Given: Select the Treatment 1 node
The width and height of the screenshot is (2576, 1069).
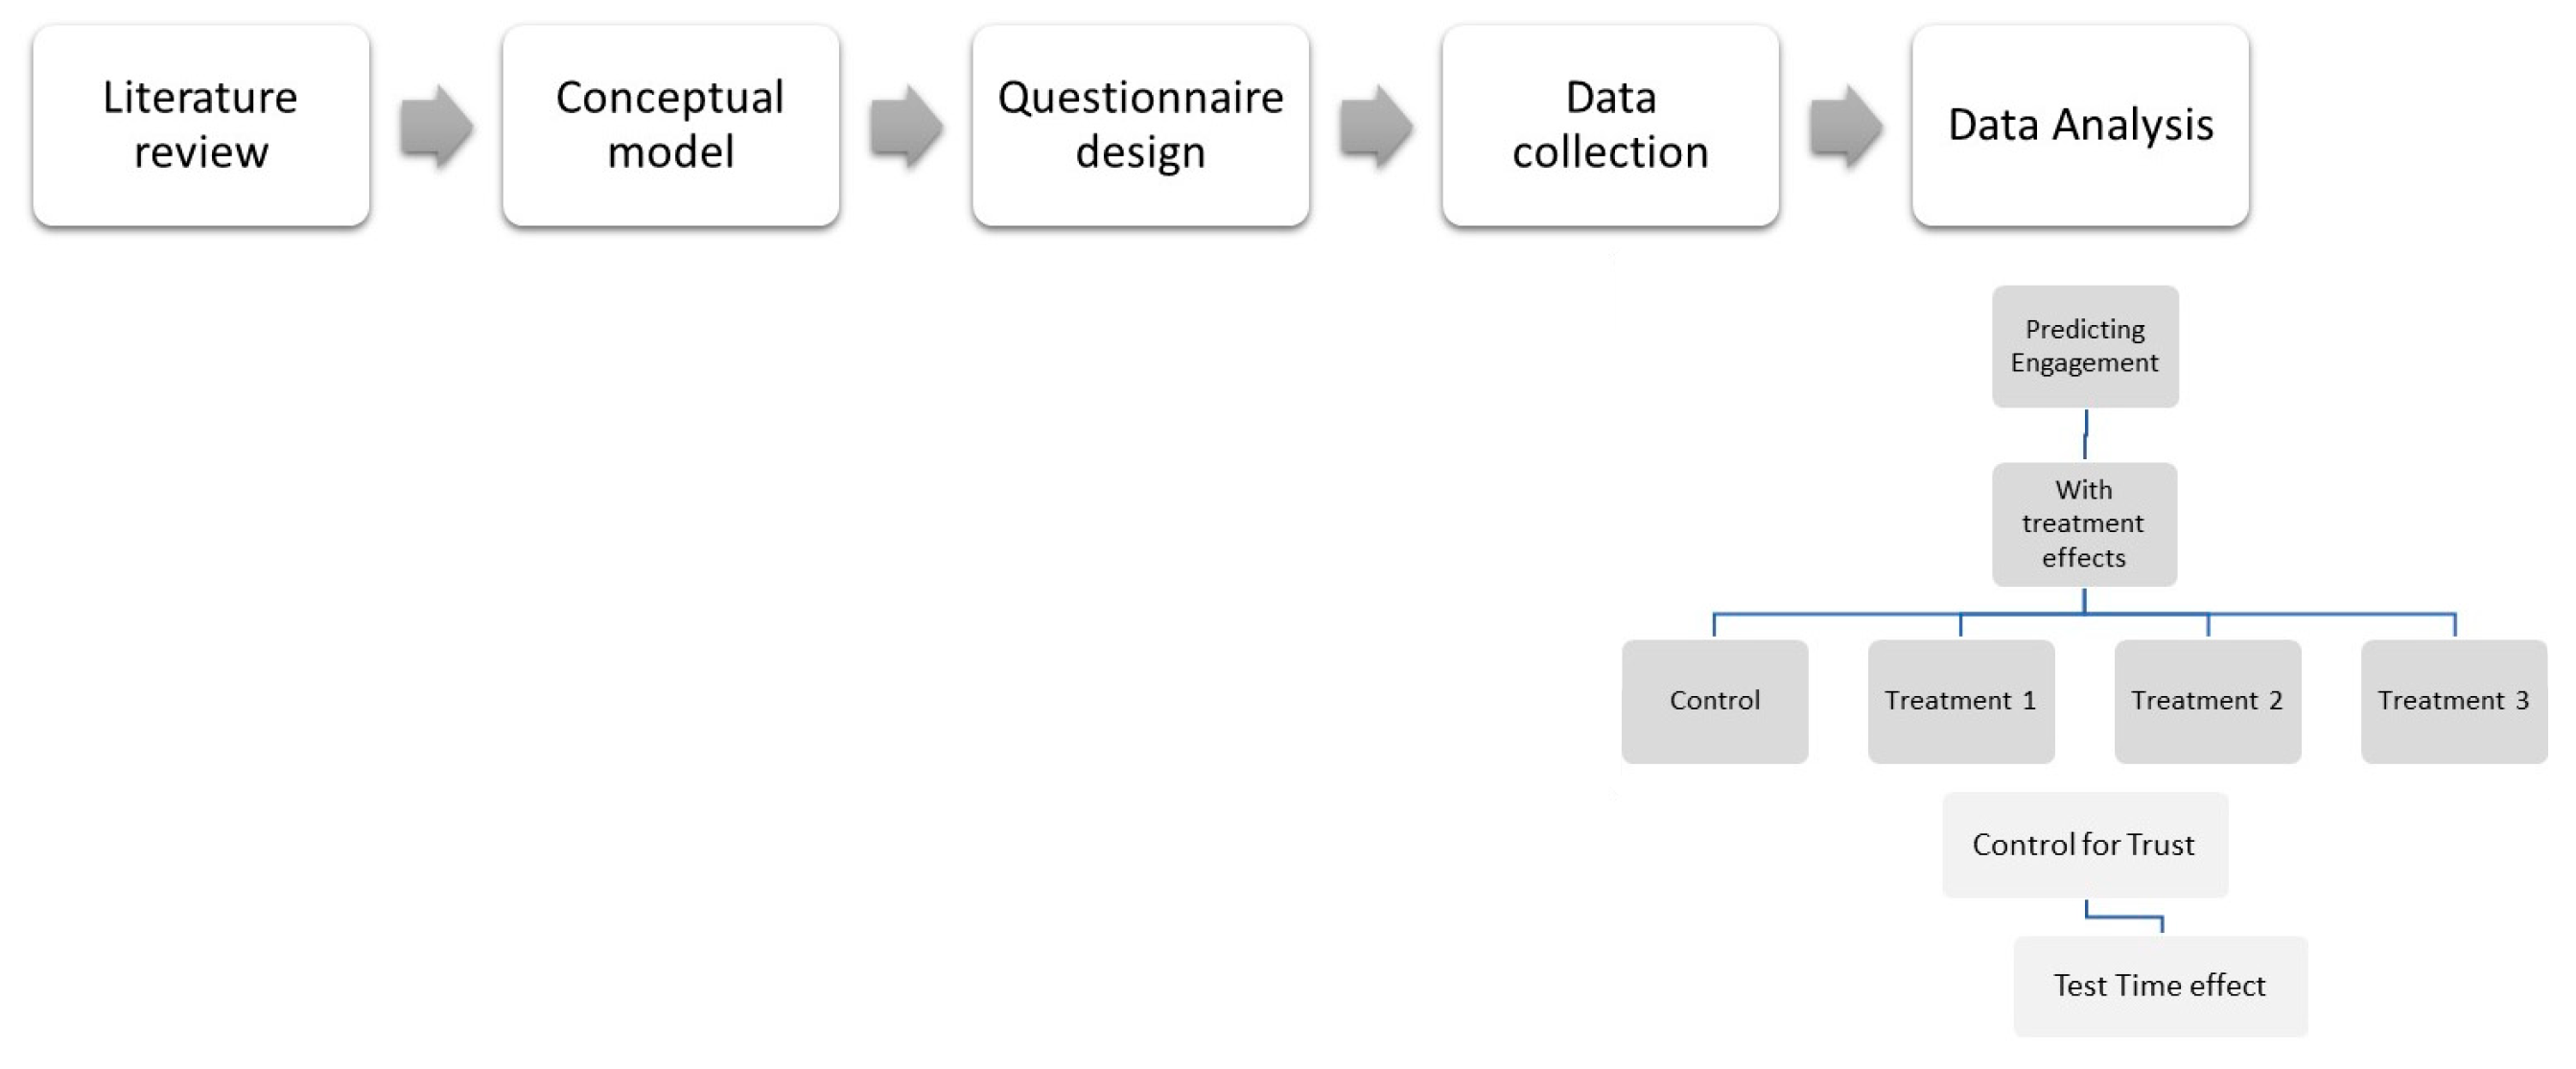Looking at the screenshot, I should tap(1960, 701).
